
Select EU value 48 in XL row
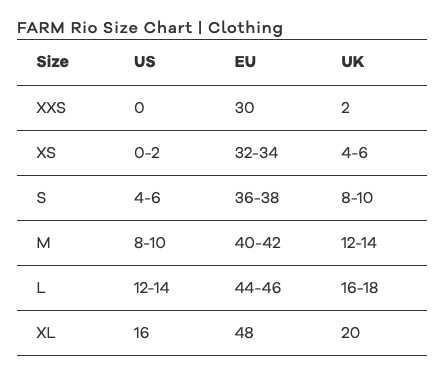click(244, 333)
